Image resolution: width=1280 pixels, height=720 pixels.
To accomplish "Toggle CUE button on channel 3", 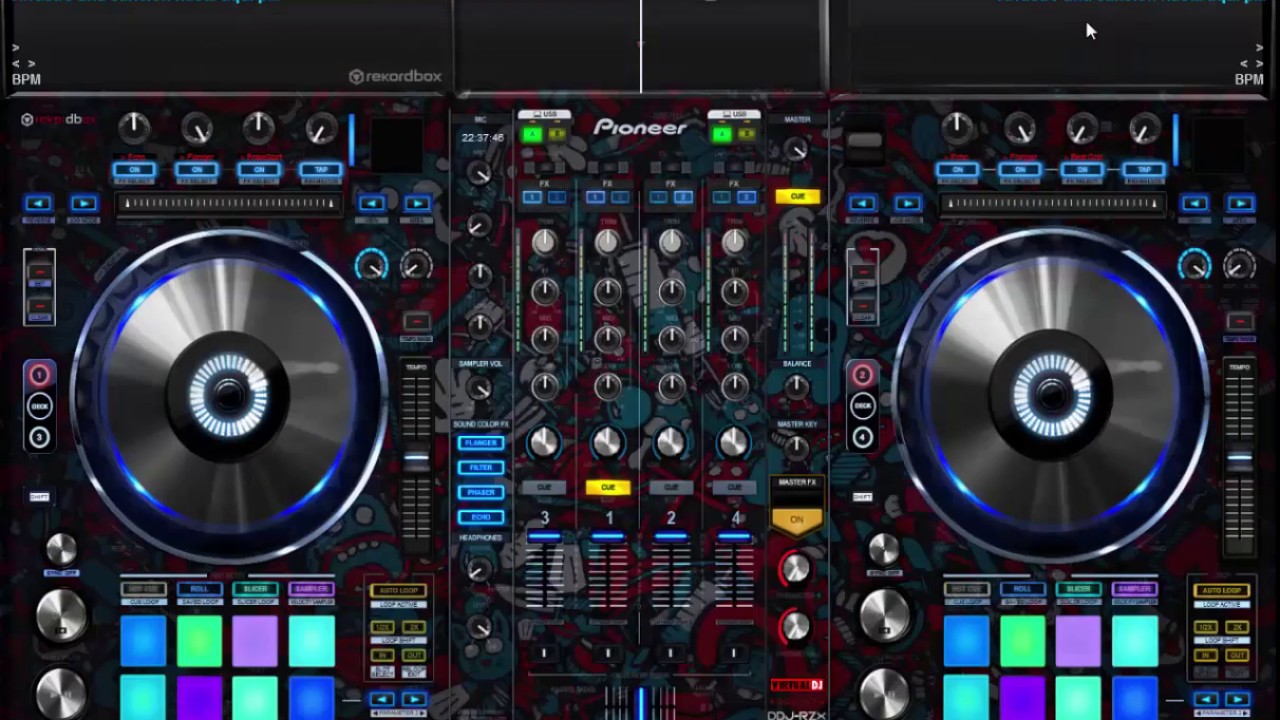I will click(544, 487).
